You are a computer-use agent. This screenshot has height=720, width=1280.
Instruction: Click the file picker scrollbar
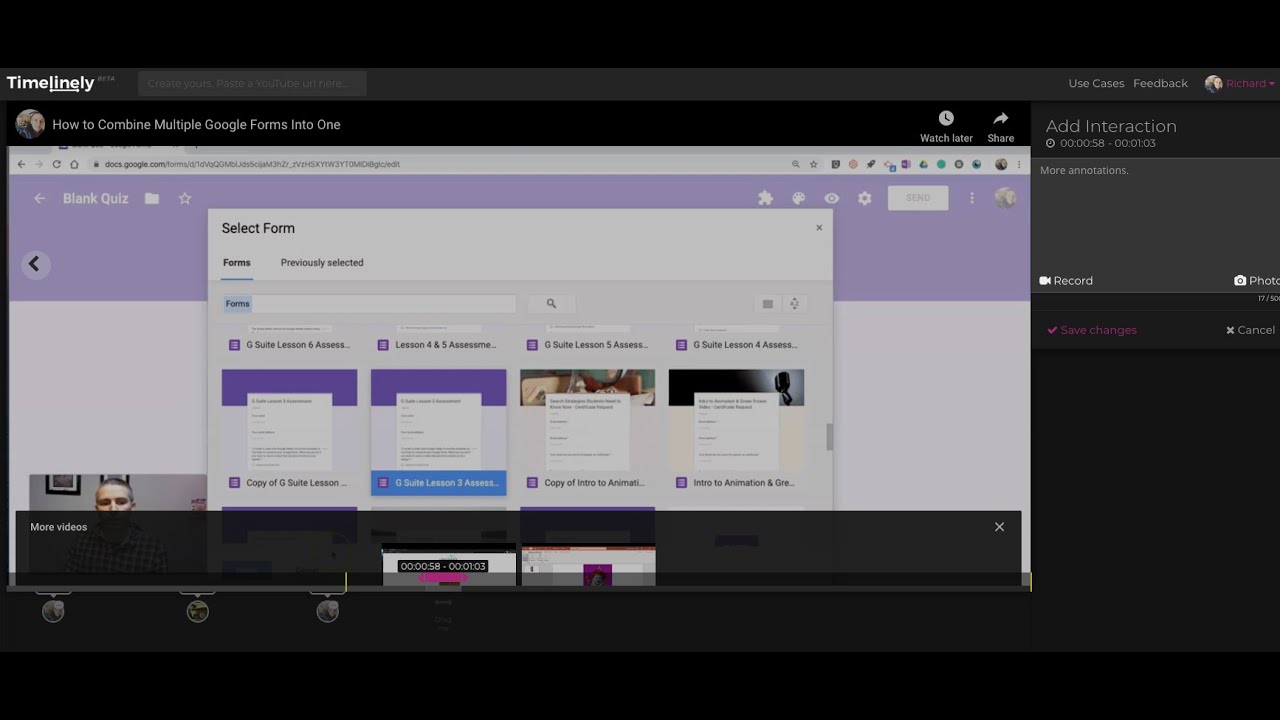(828, 437)
